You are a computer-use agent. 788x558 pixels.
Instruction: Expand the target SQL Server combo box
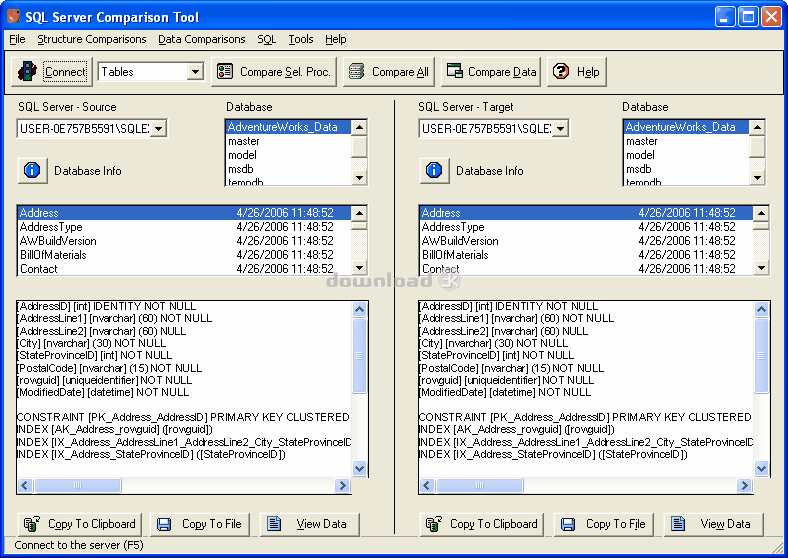click(x=560, y=129)
